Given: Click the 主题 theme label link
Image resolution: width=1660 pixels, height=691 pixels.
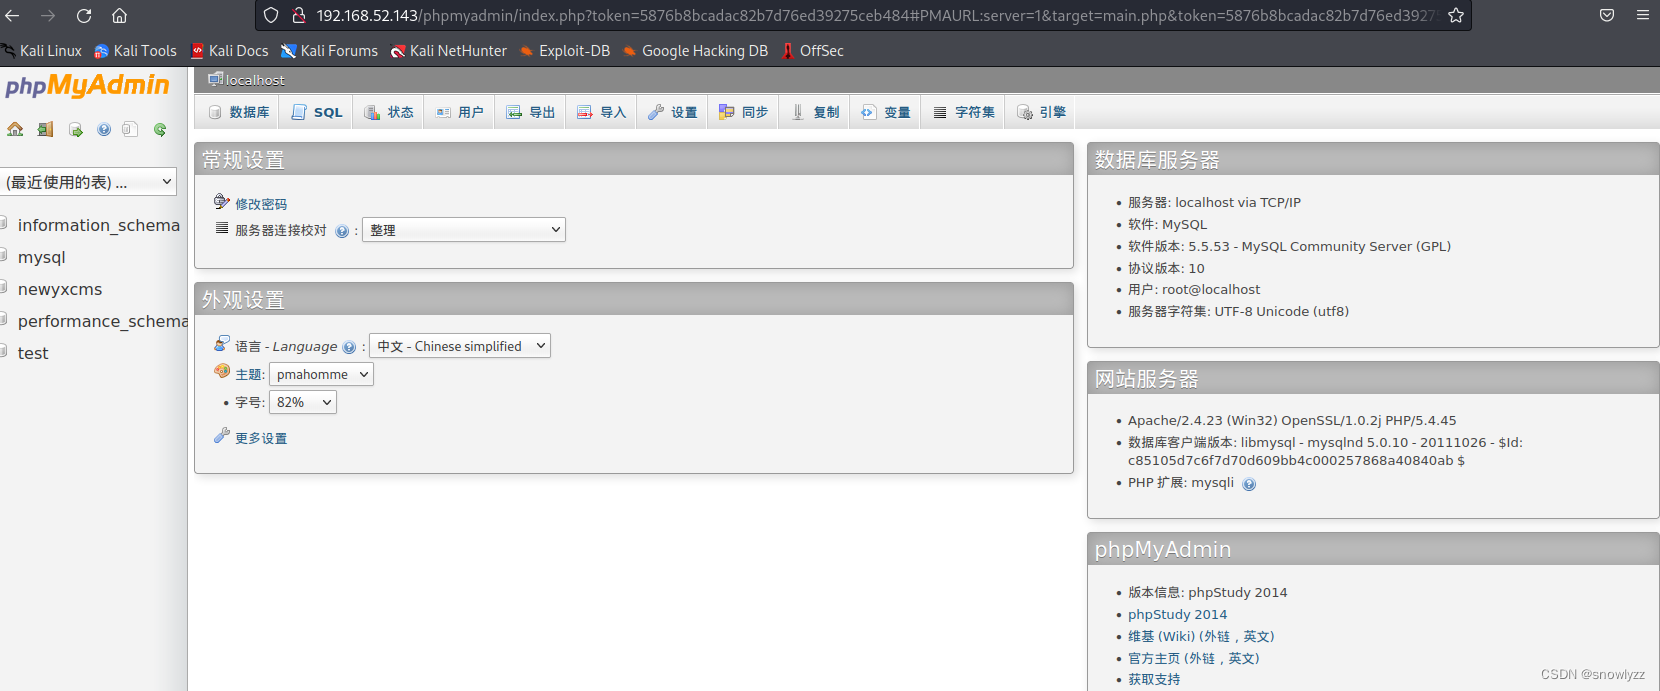Looking at the screenshot, I should pos(249,375).
